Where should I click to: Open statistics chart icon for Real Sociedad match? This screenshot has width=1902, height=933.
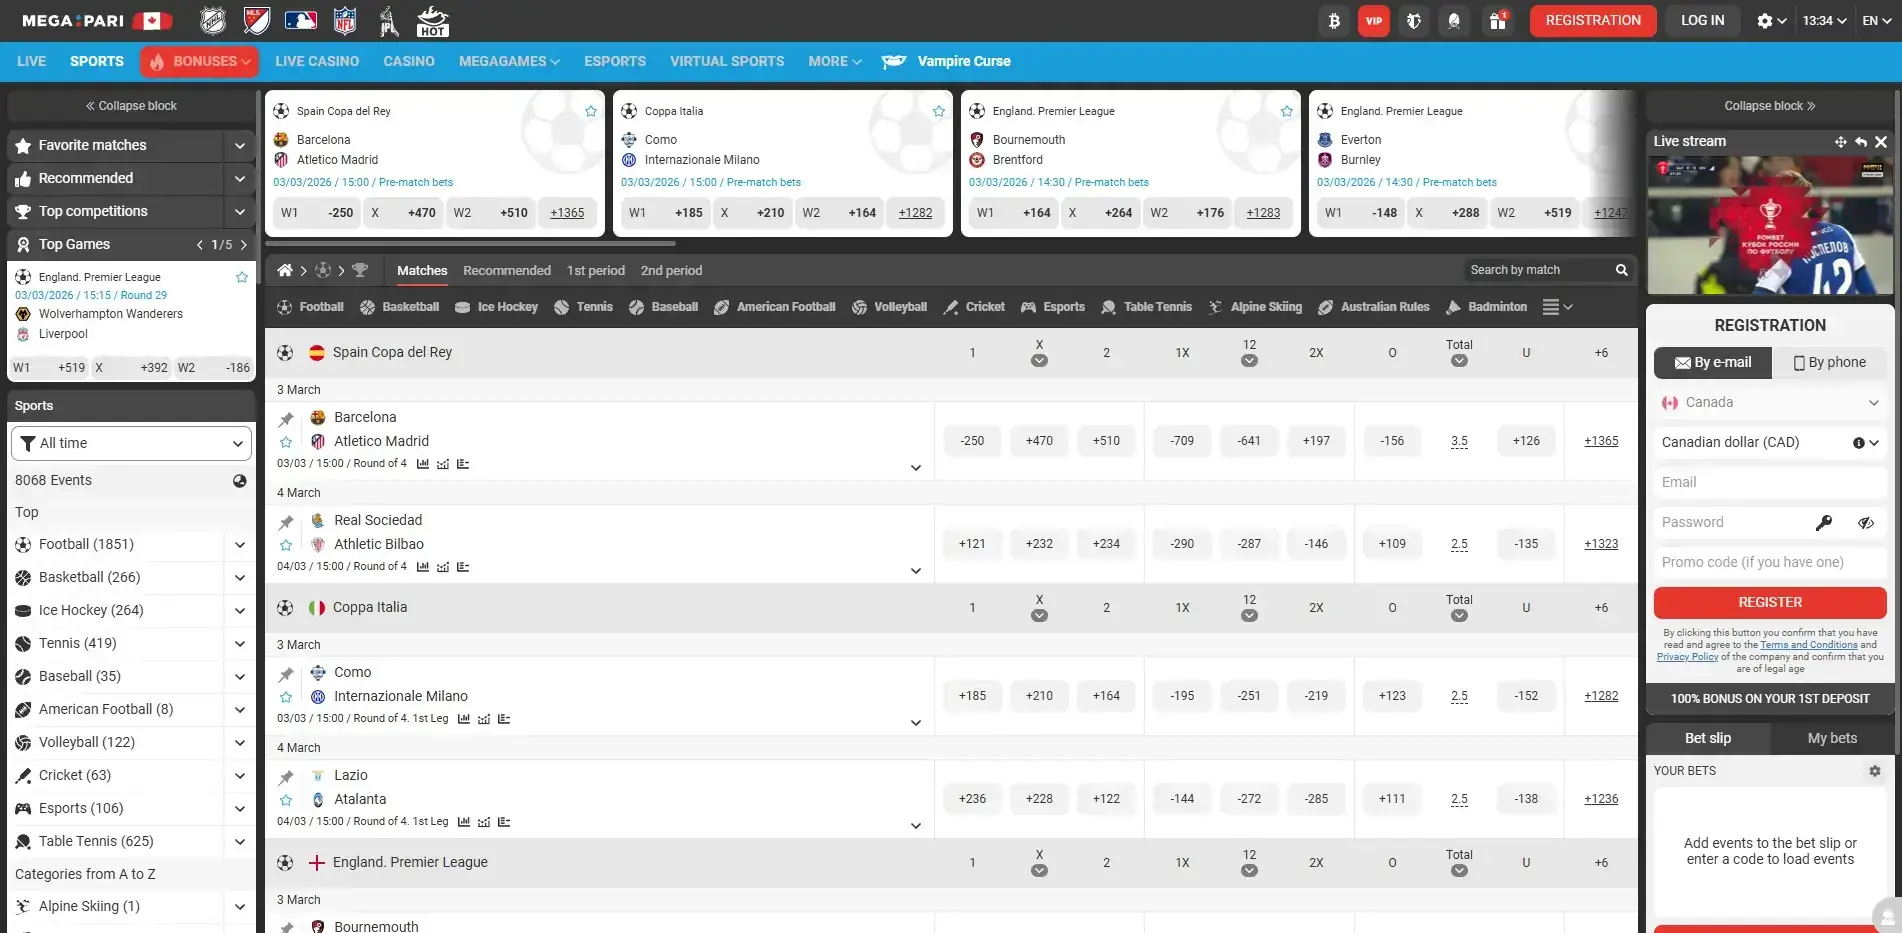tap(423, 567)
